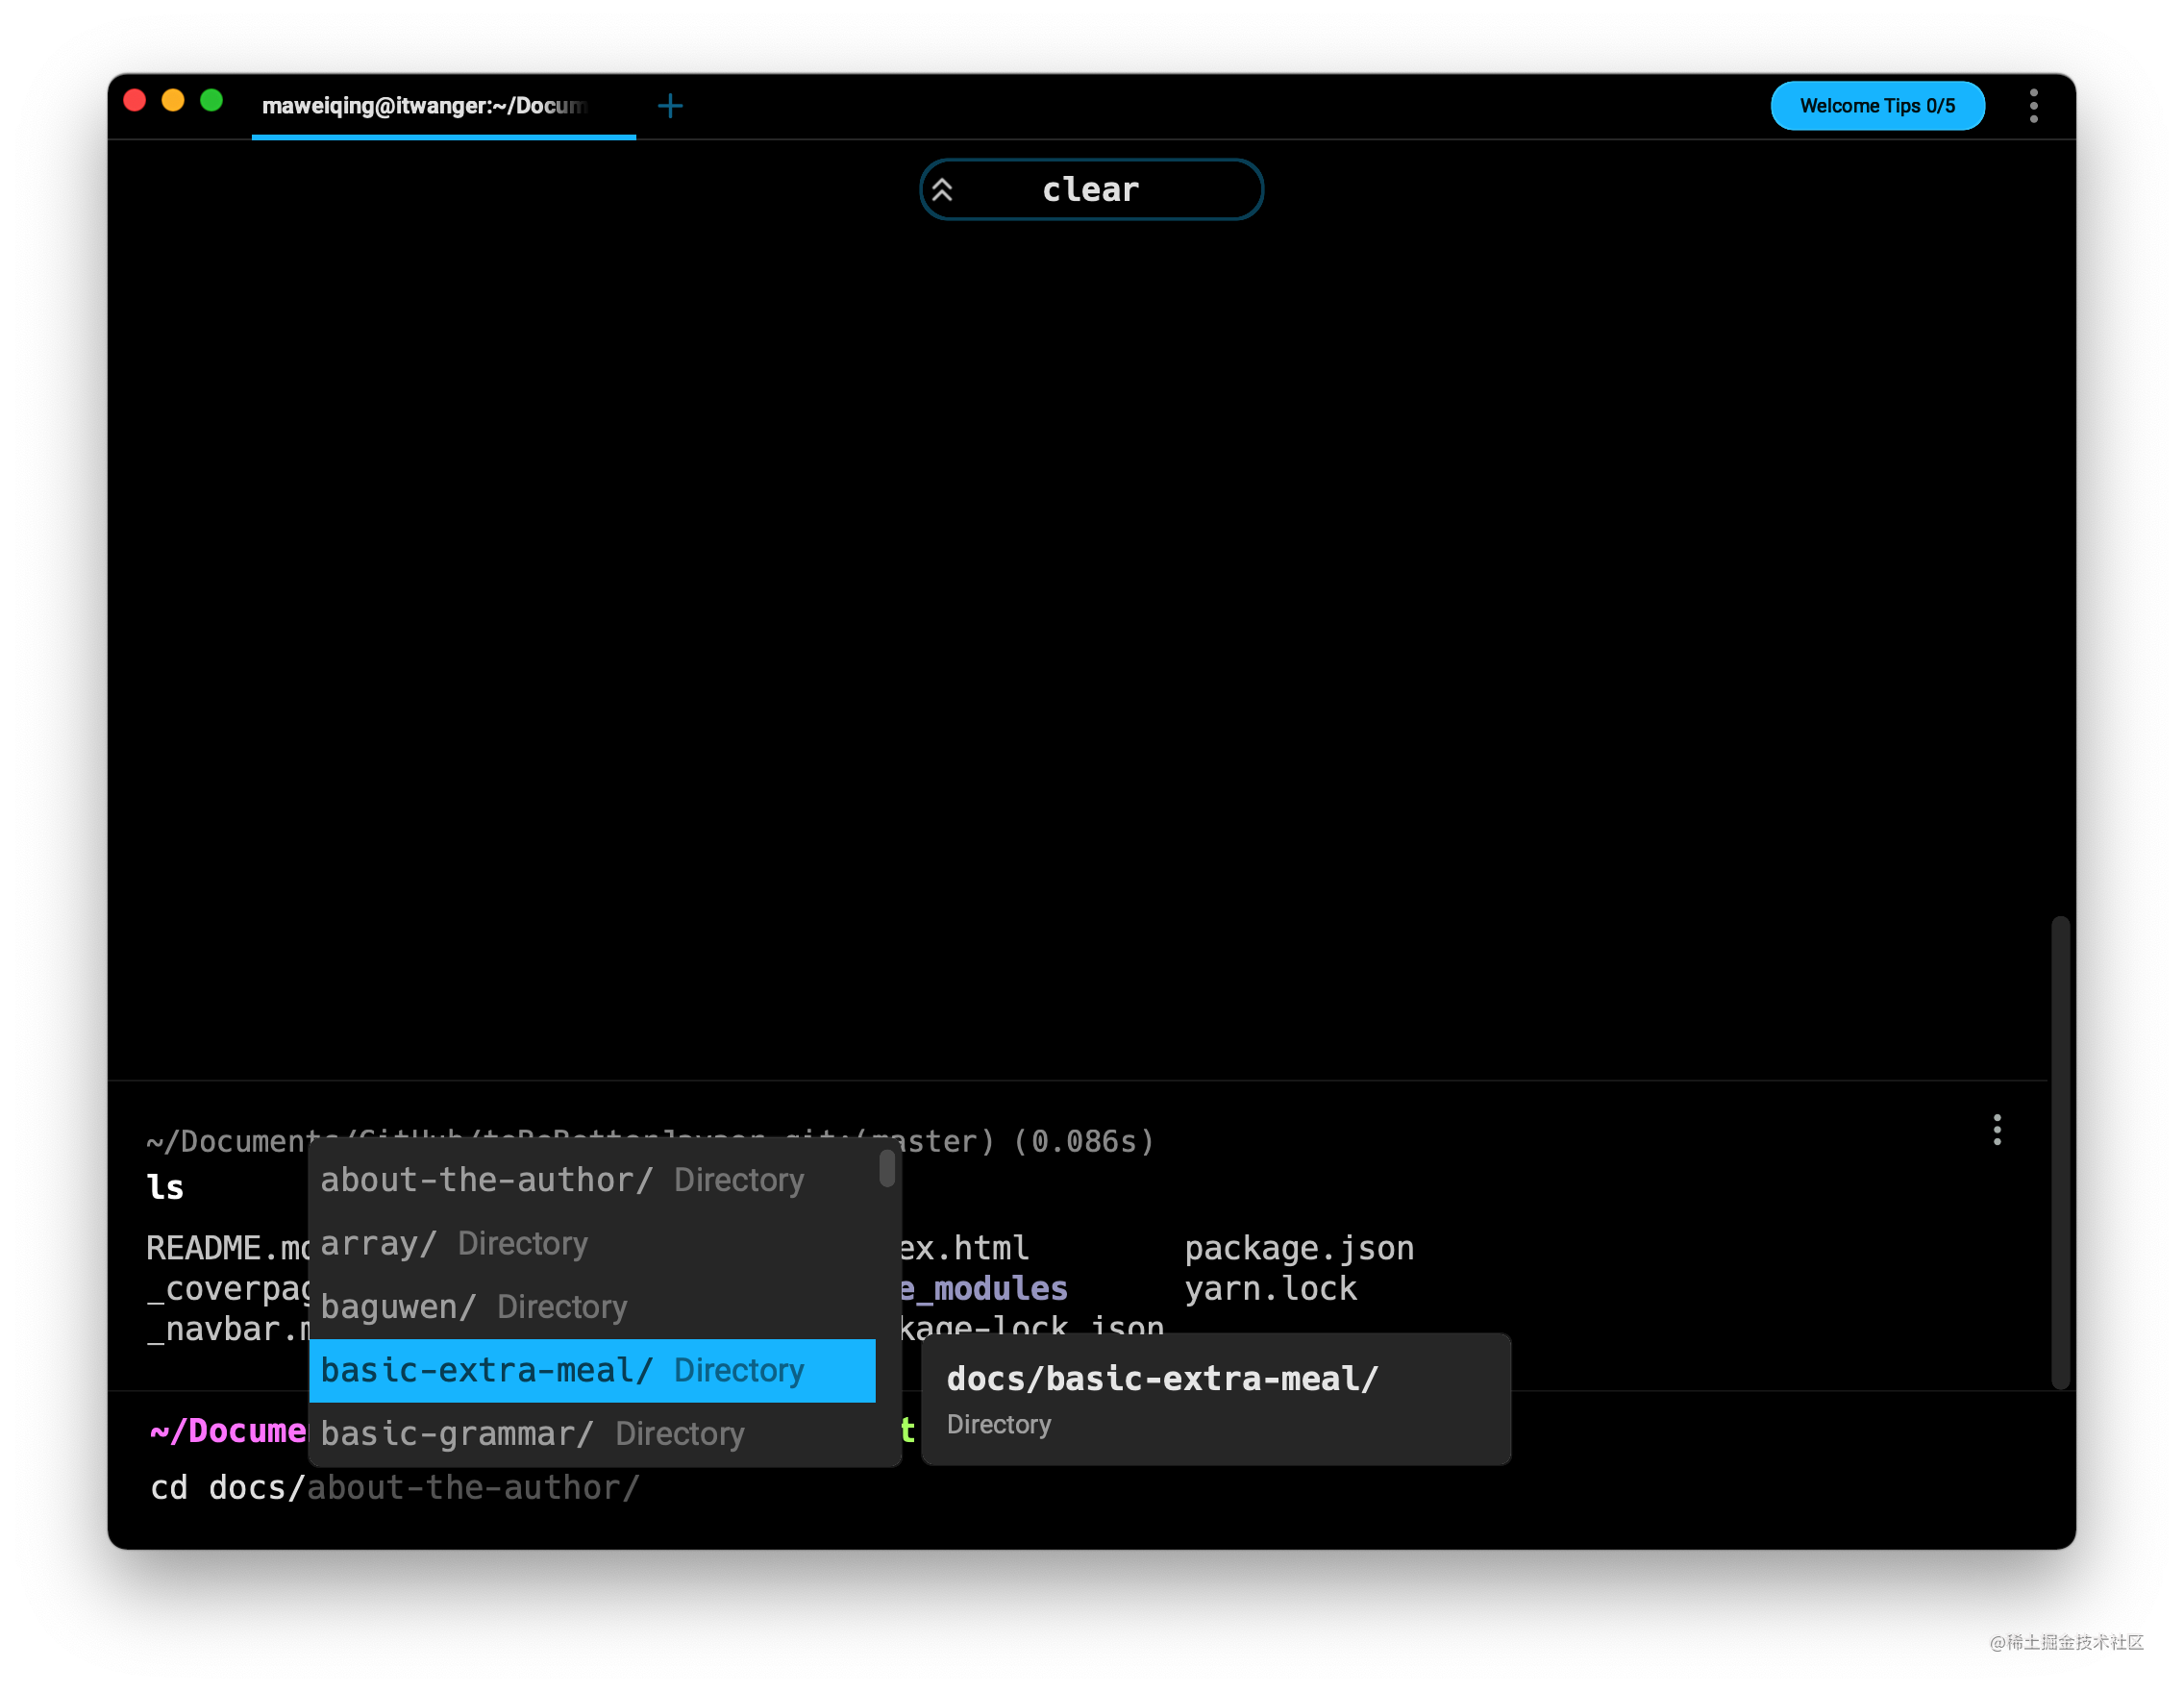Close the terminal window with red button
Screen dimensions: 2184x1692
[135, 101]
